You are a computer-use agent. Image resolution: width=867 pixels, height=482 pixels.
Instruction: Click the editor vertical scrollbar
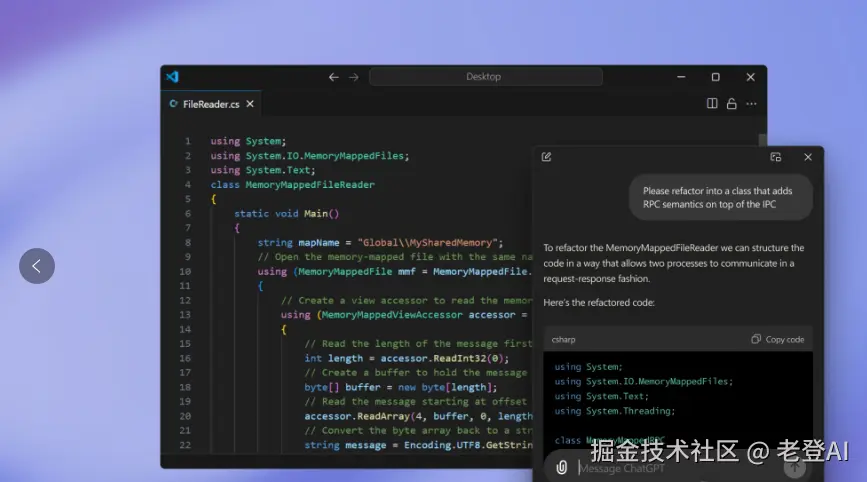(762, 139)
